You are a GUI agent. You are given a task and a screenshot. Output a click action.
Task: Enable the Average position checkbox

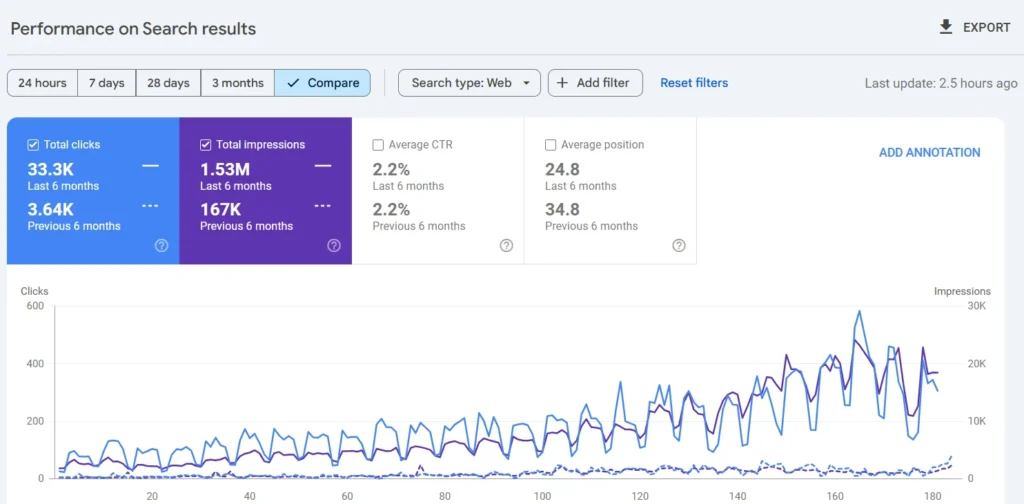(551, 145)
